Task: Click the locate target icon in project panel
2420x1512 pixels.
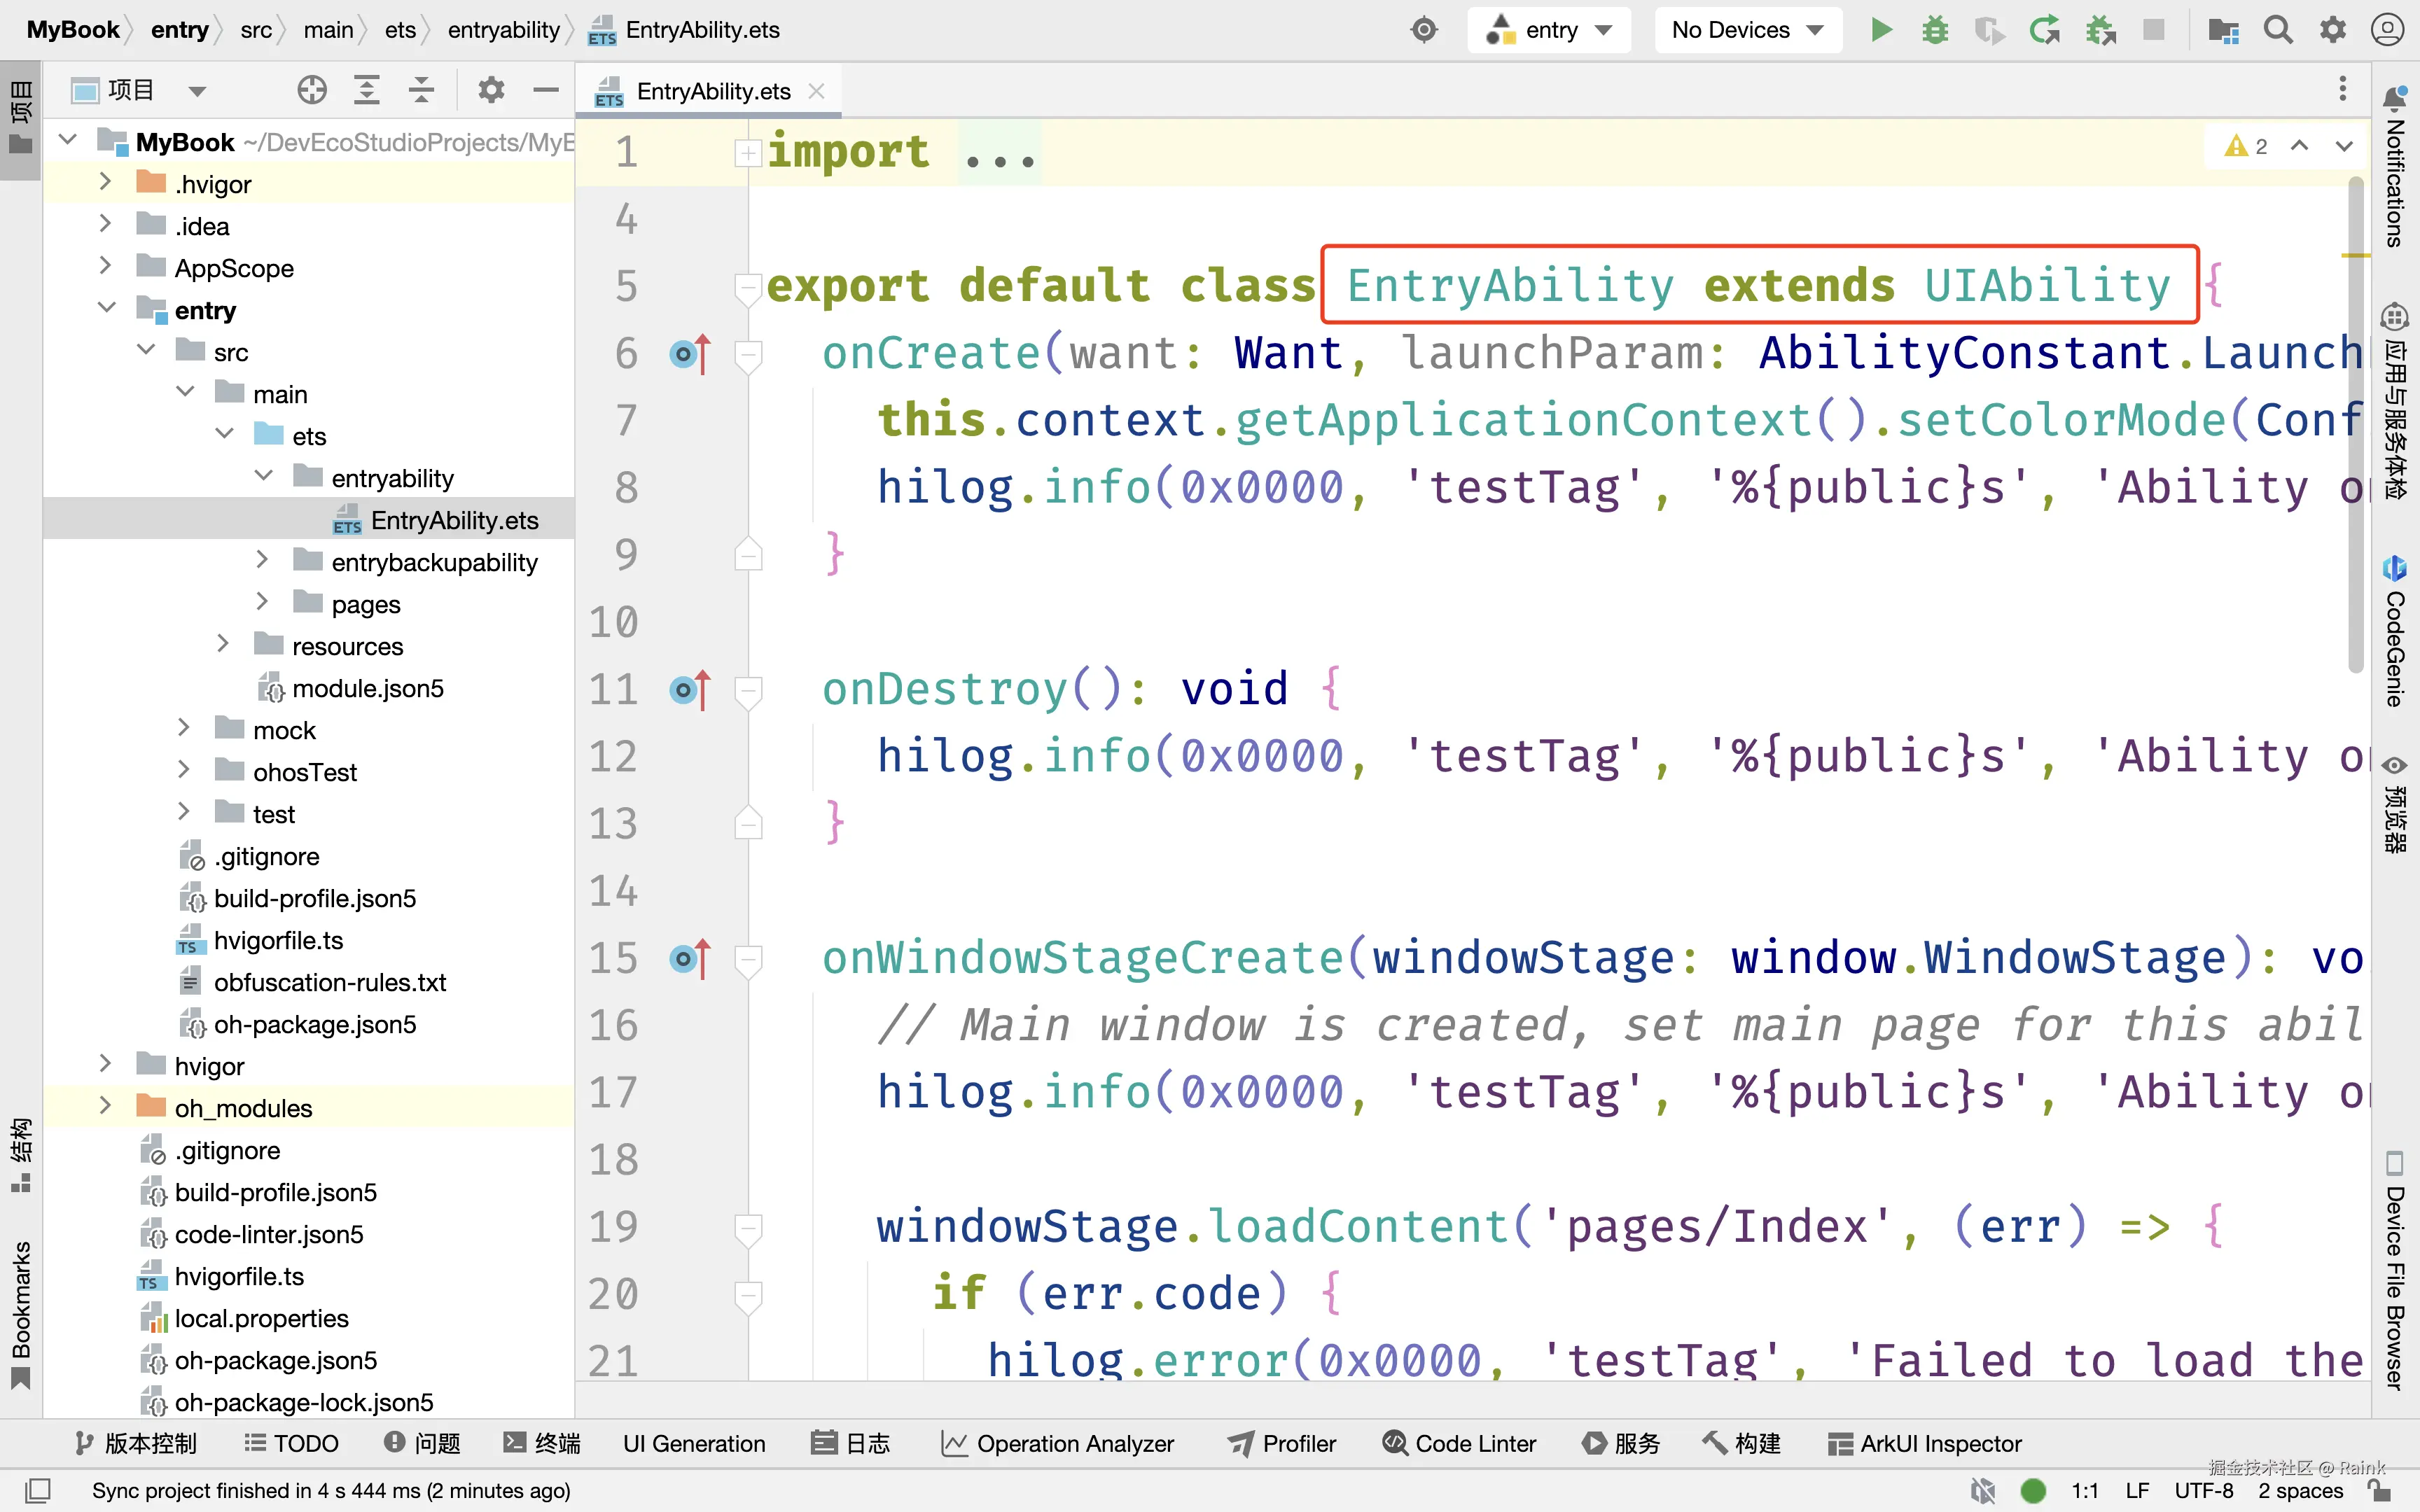Action: pyautogui.click(x=312, y=91)
